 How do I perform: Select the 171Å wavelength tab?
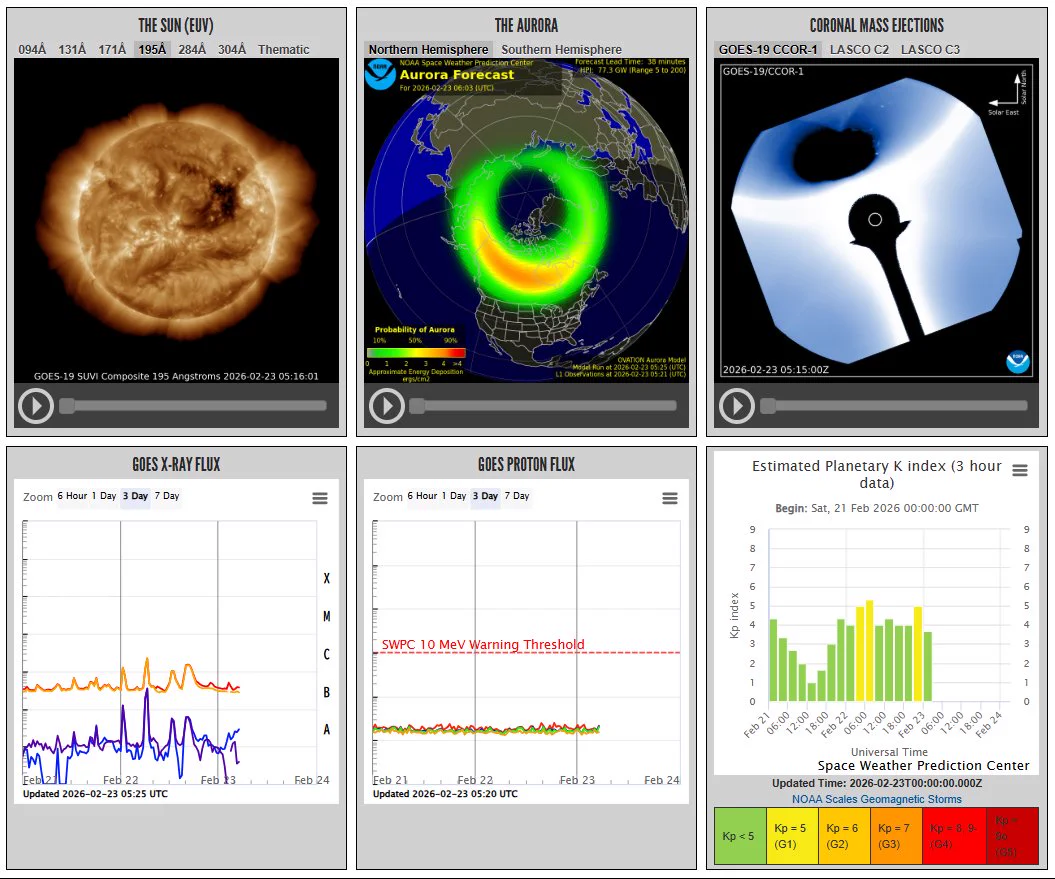point(112,49)
